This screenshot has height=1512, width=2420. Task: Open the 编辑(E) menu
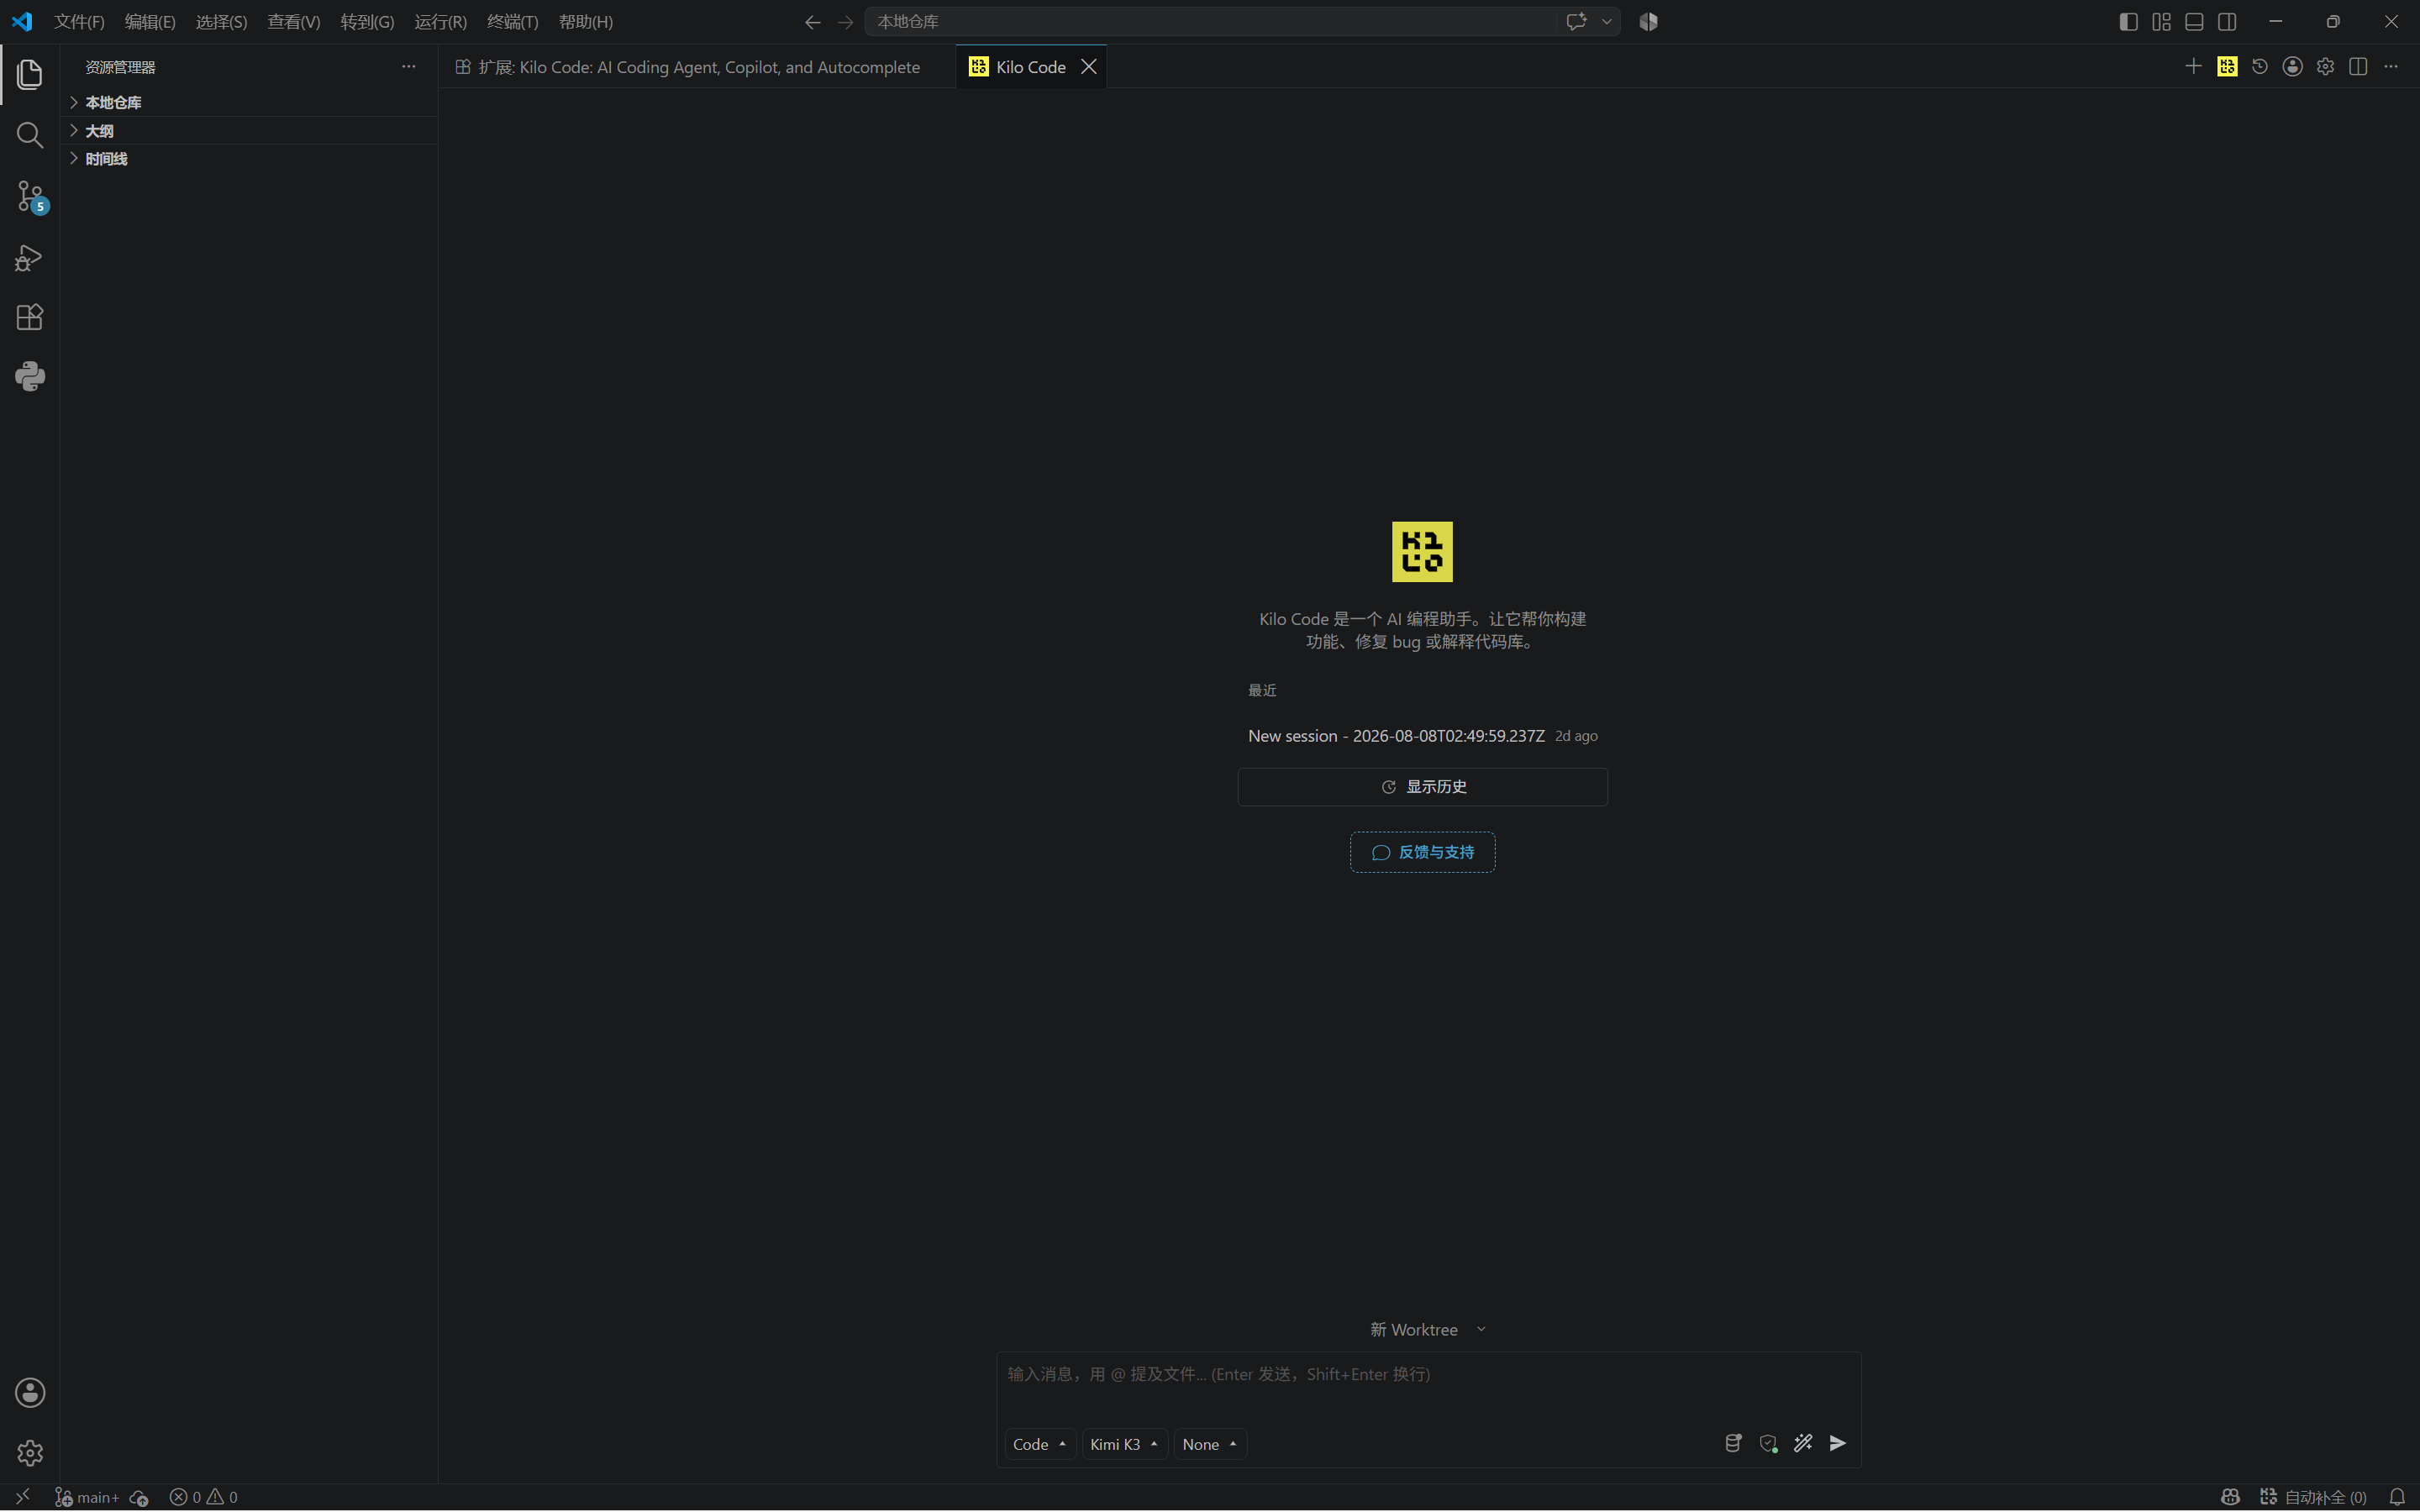pos(150,21)
